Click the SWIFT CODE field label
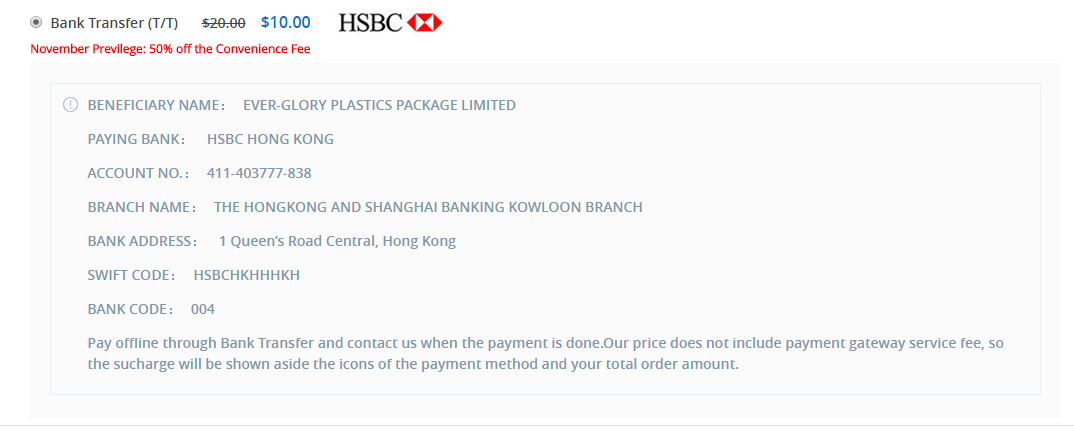1074x435 pixels. point(131,275)
